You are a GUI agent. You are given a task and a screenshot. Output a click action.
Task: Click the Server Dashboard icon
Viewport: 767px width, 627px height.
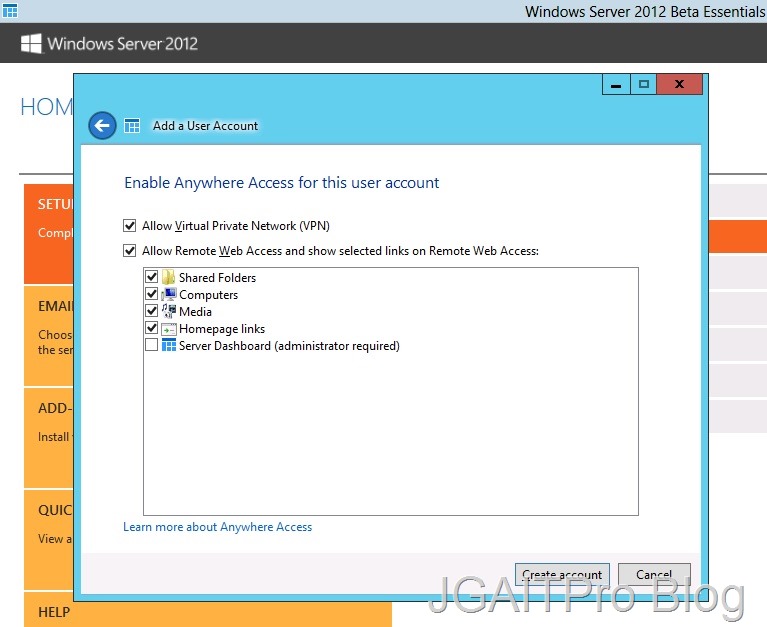pyautogui.click(x=168, y=345)
